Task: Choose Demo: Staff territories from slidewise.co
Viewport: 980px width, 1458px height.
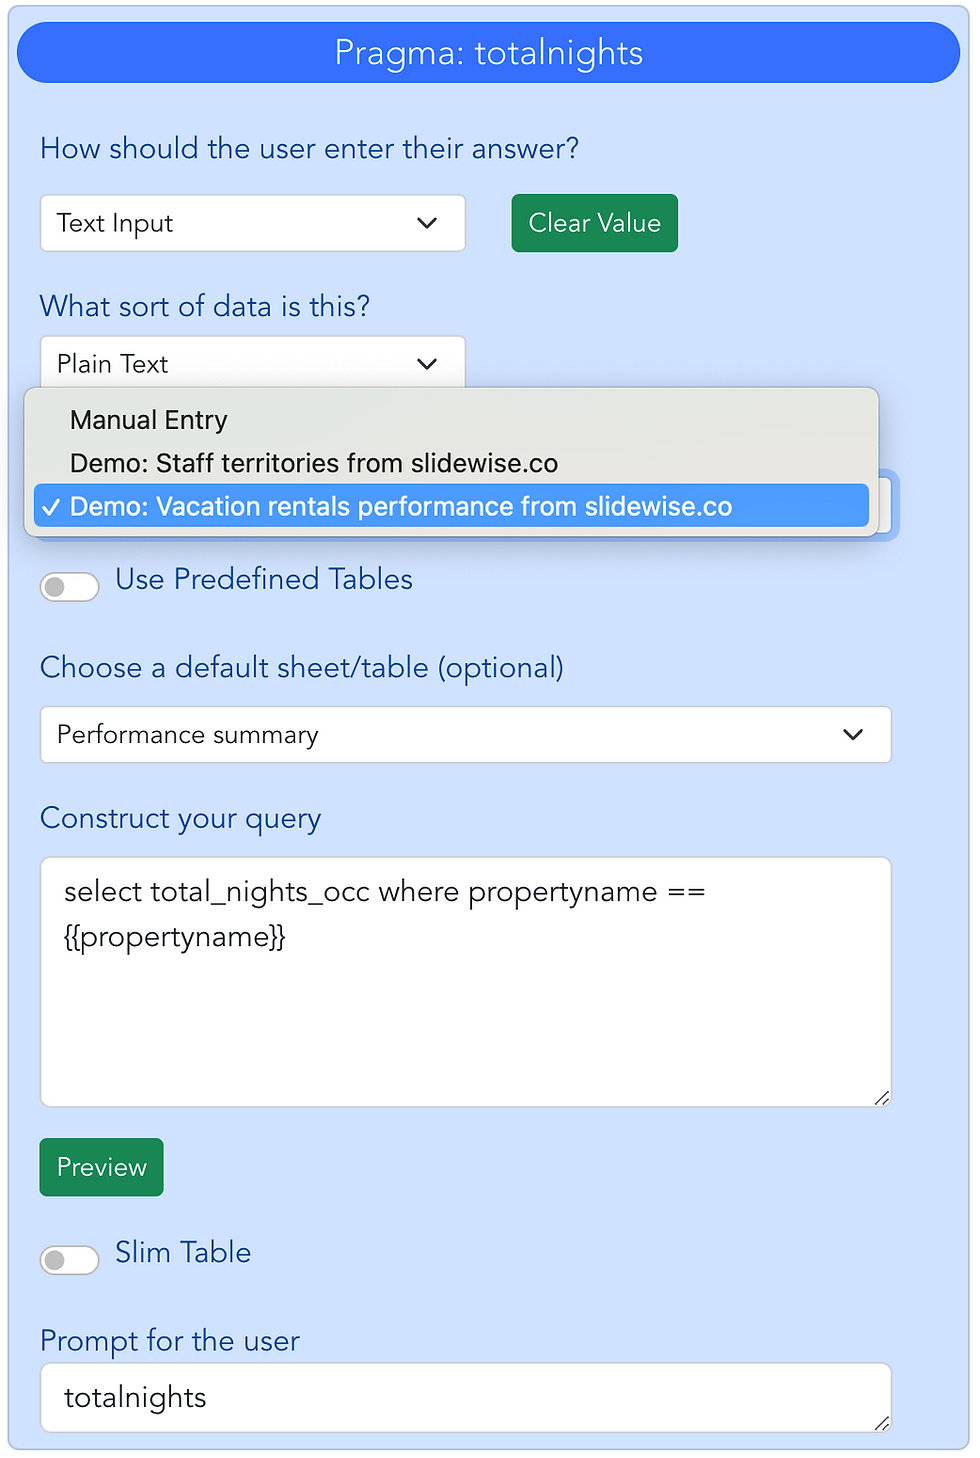Action: click(313, 463)
